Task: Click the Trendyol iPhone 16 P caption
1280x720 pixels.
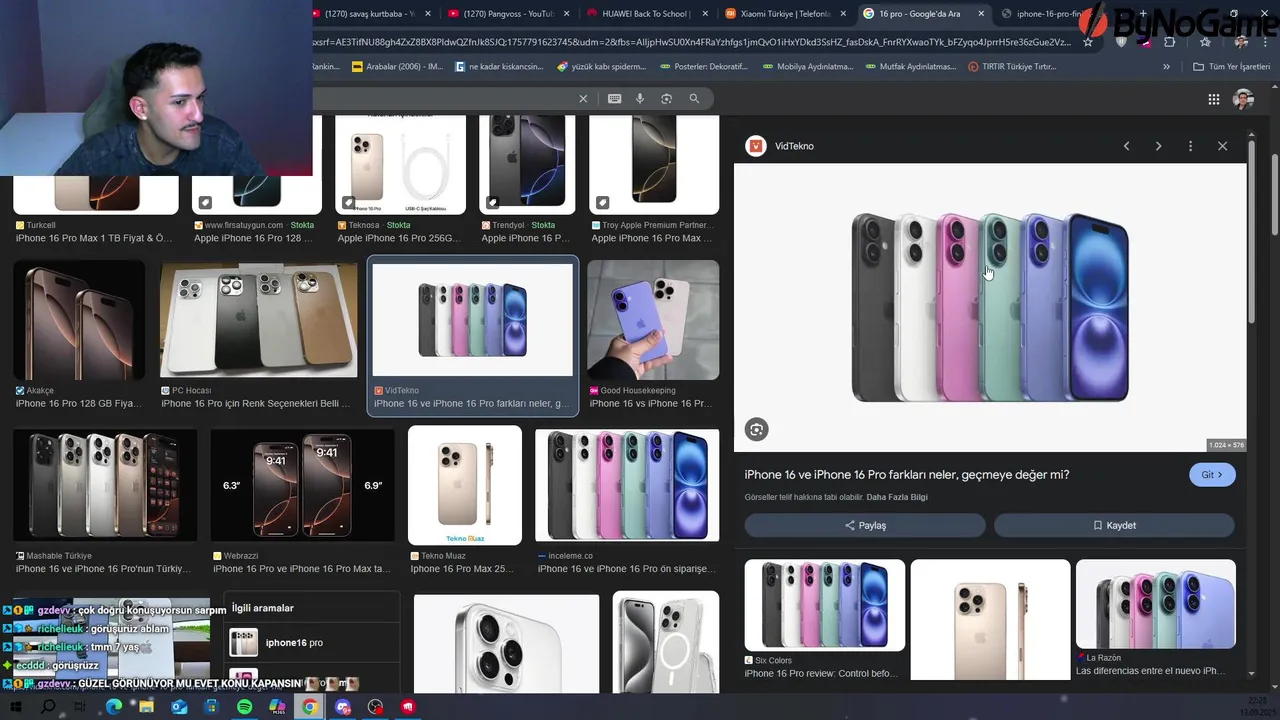Action: click(525, 238)
